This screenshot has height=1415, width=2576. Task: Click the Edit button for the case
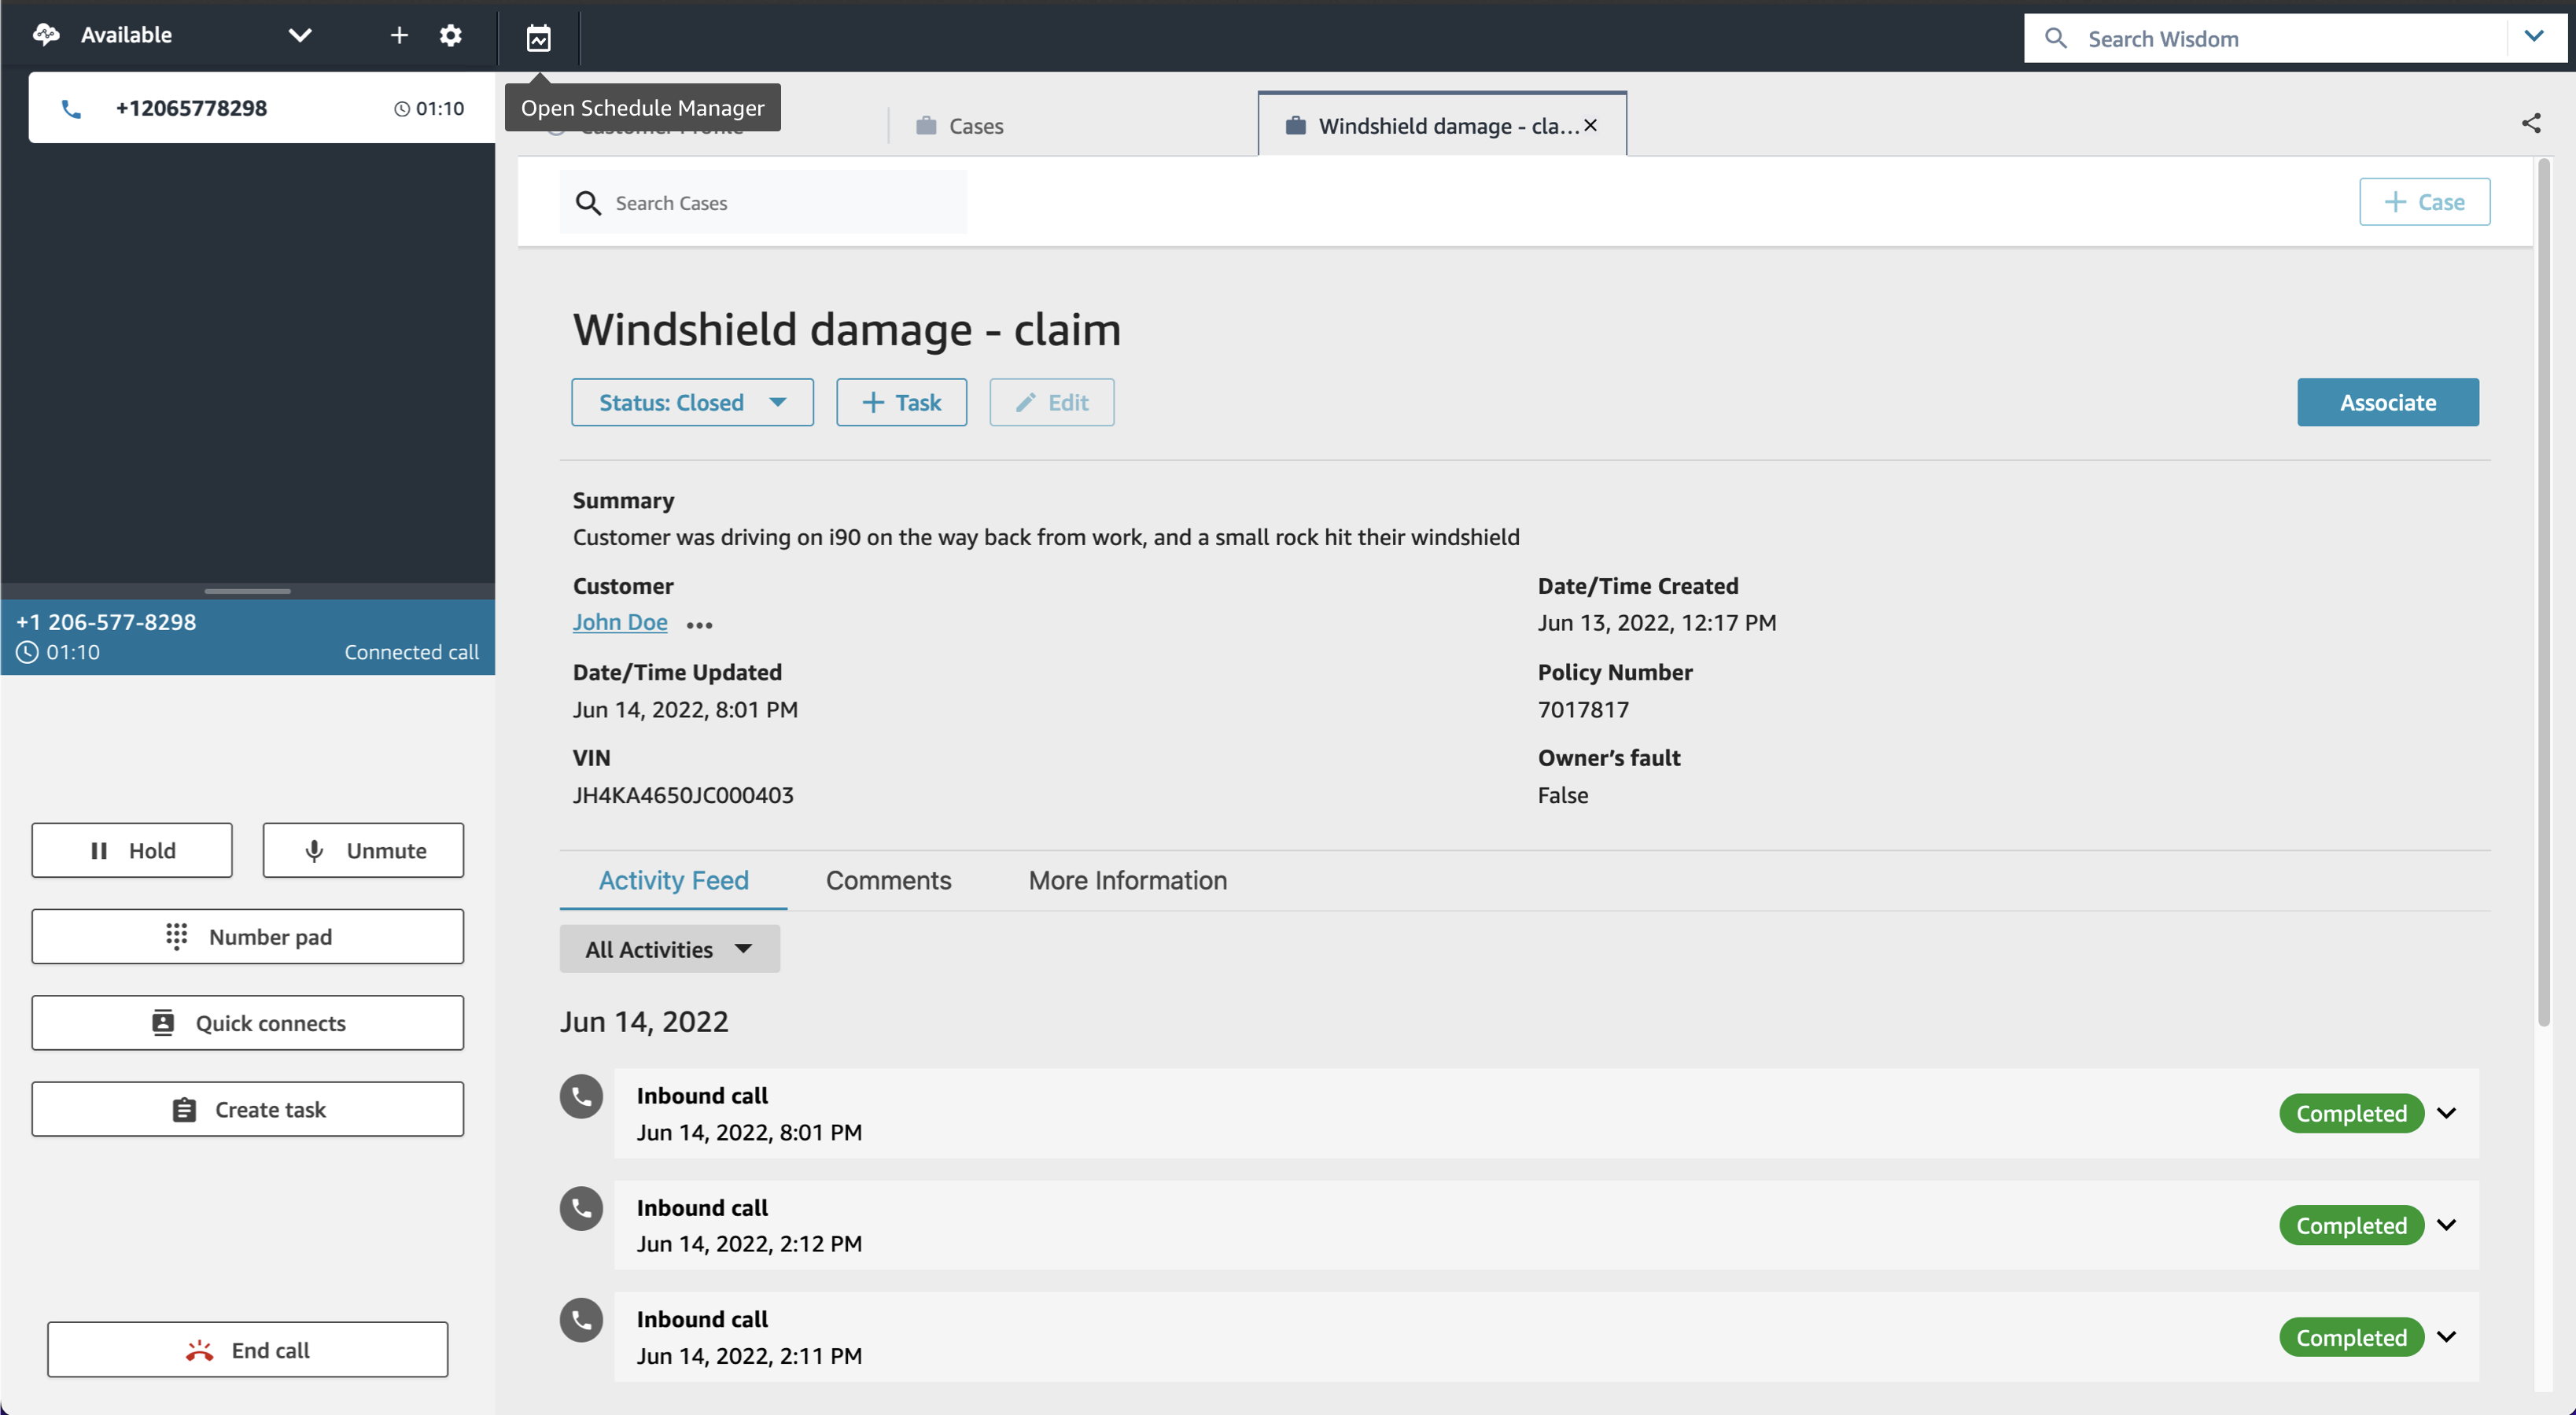[x=1050, y=401]
